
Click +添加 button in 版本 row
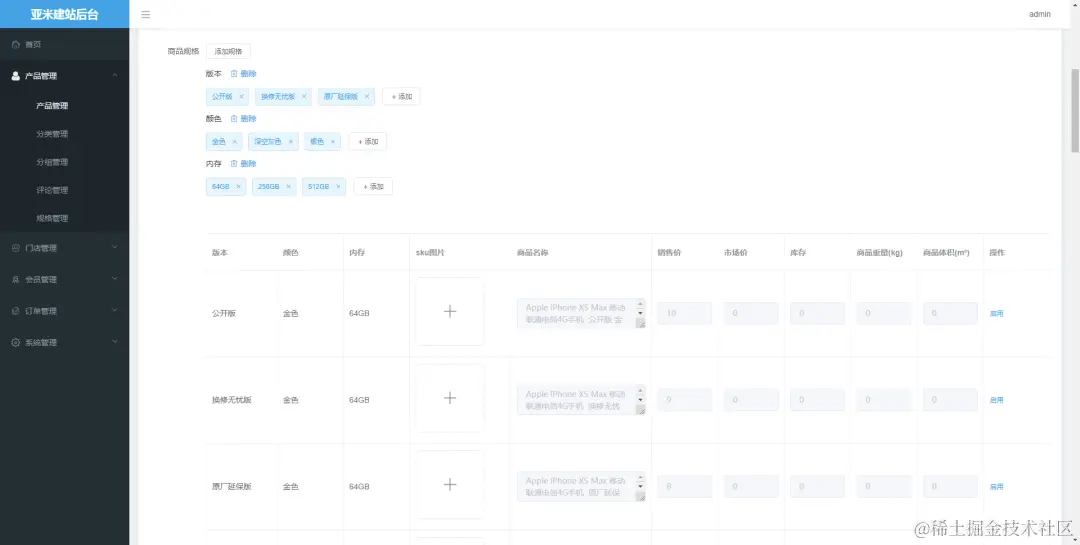[x=402, y=96]
